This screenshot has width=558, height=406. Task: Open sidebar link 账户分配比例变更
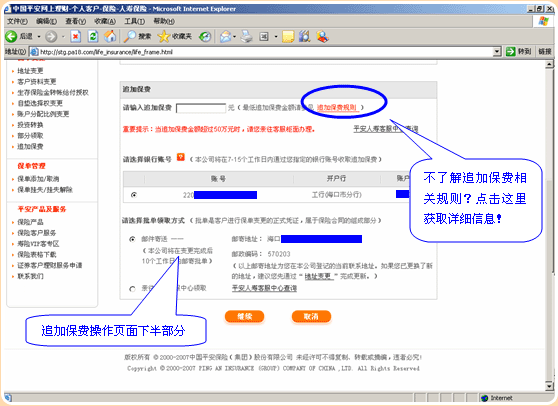(x=43, y=114)
